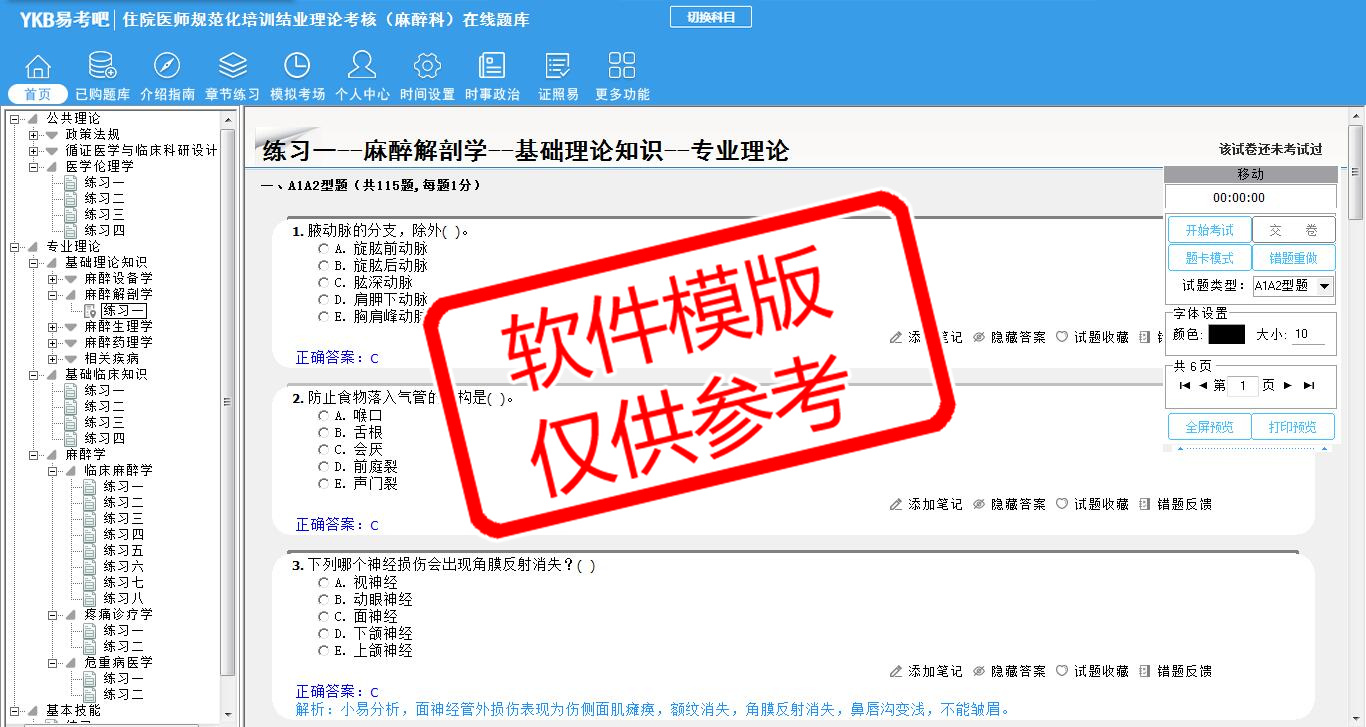Open 个人中心 user icon
This screenshot has width=1366, height=727.
click(361, 67)
